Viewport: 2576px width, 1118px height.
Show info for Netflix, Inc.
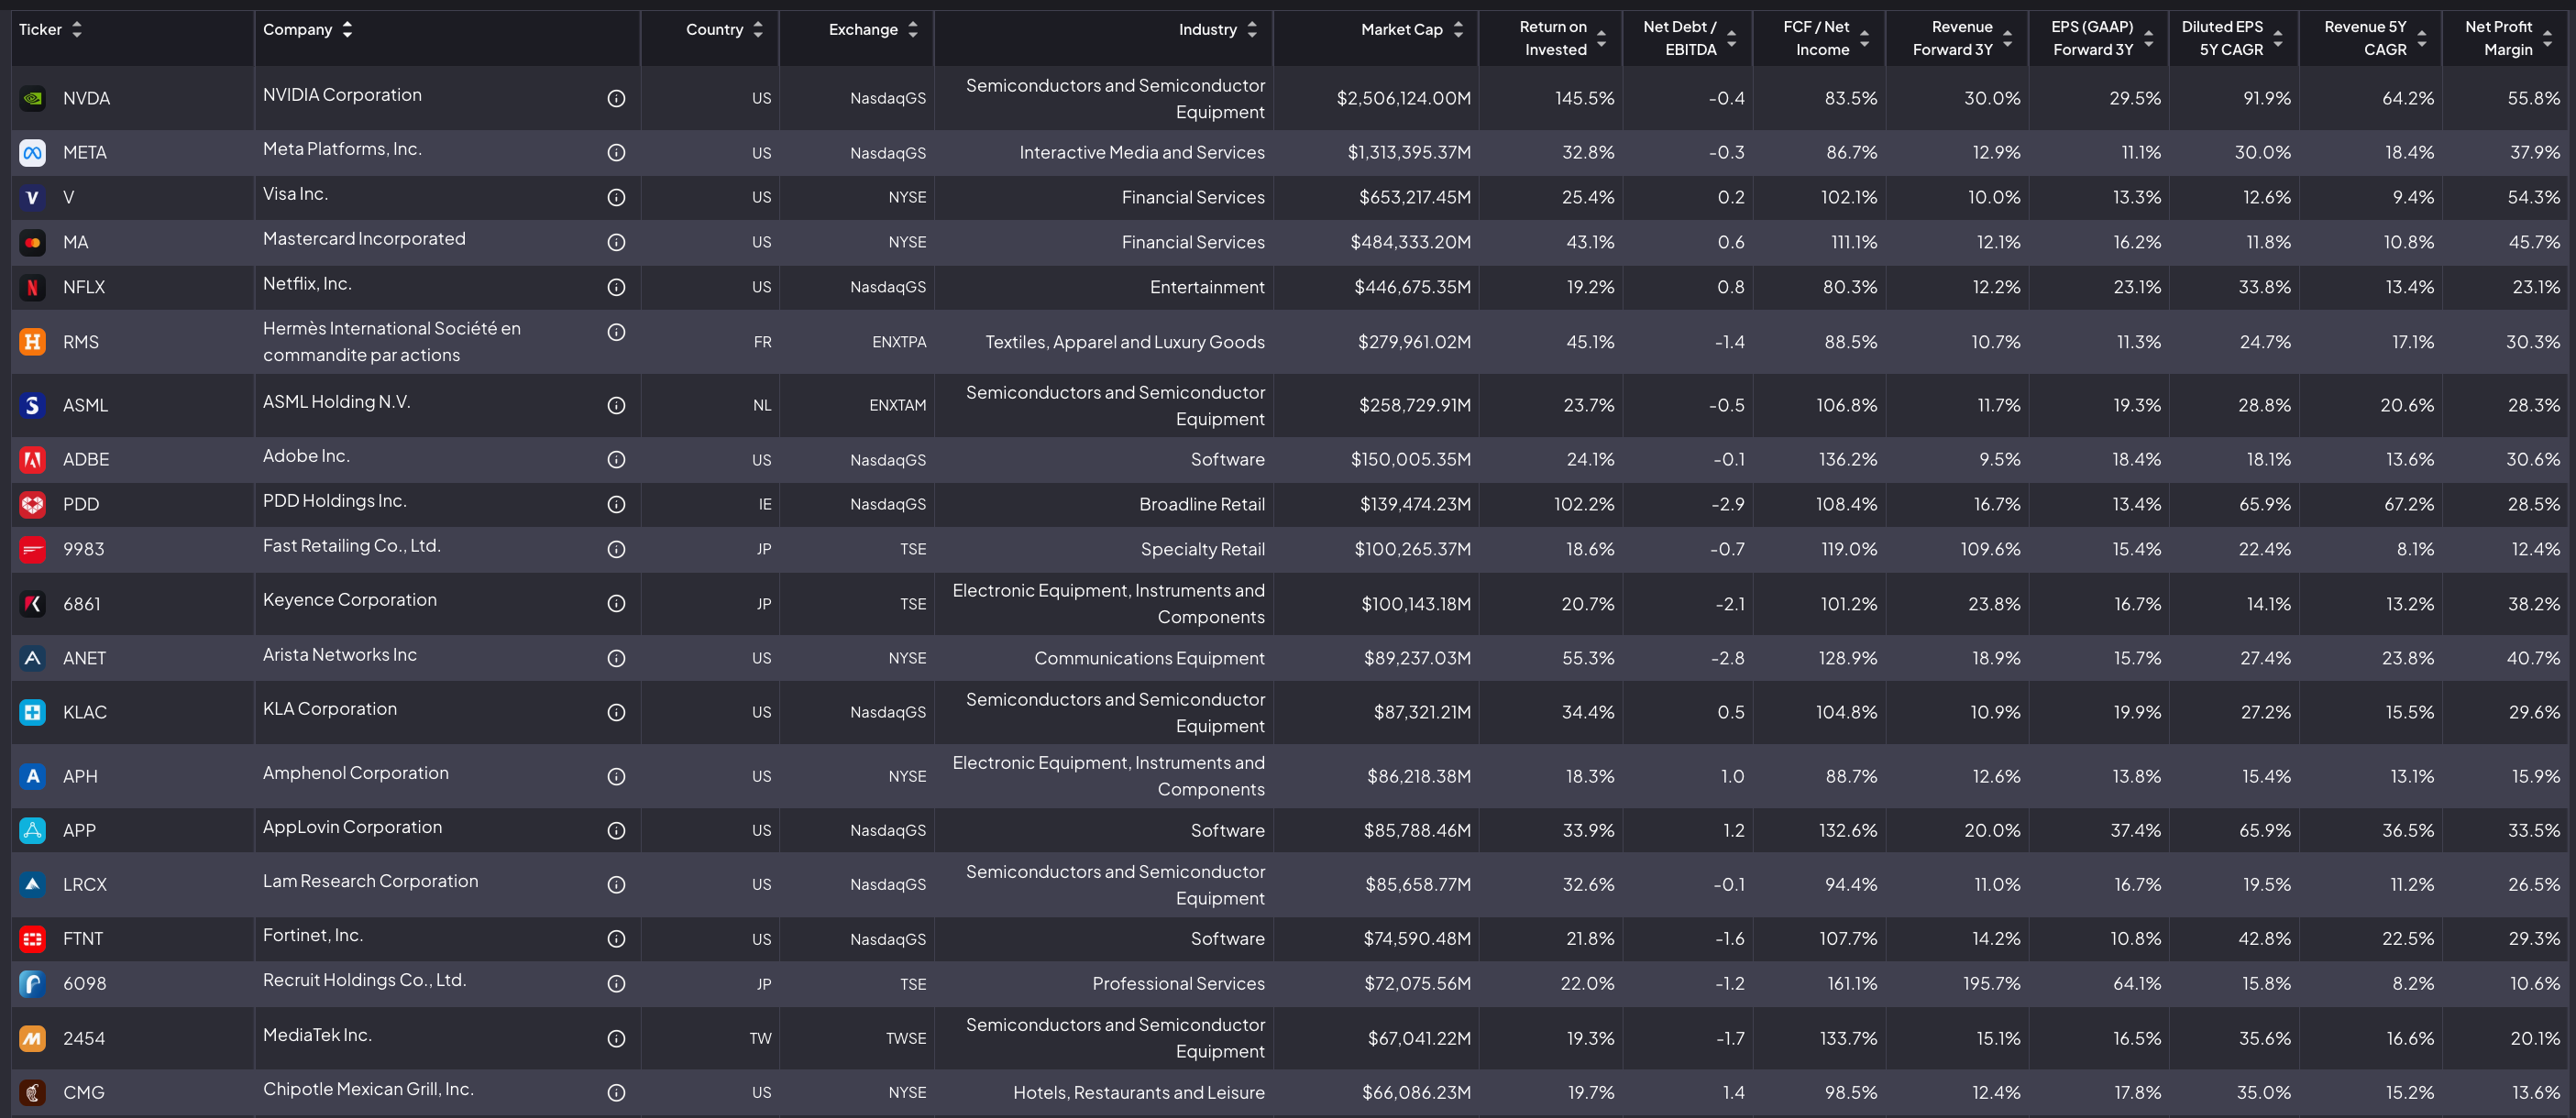(616, 287)
